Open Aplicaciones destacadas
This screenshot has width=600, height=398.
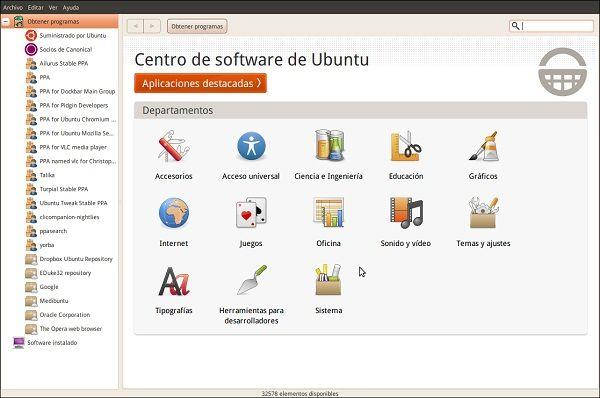click(200, 83)
